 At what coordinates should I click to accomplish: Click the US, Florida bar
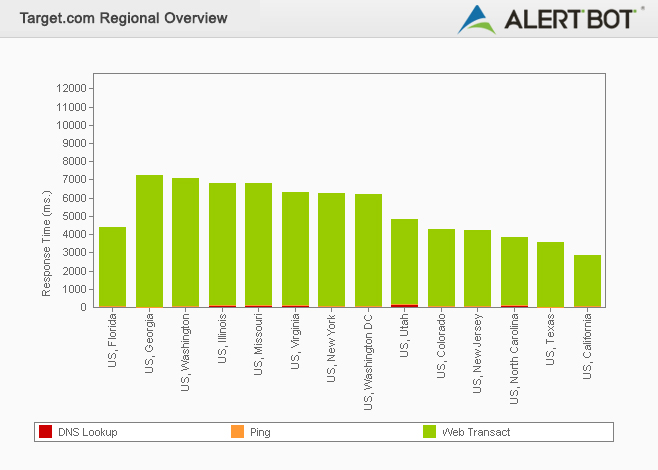tap(112, 267)
